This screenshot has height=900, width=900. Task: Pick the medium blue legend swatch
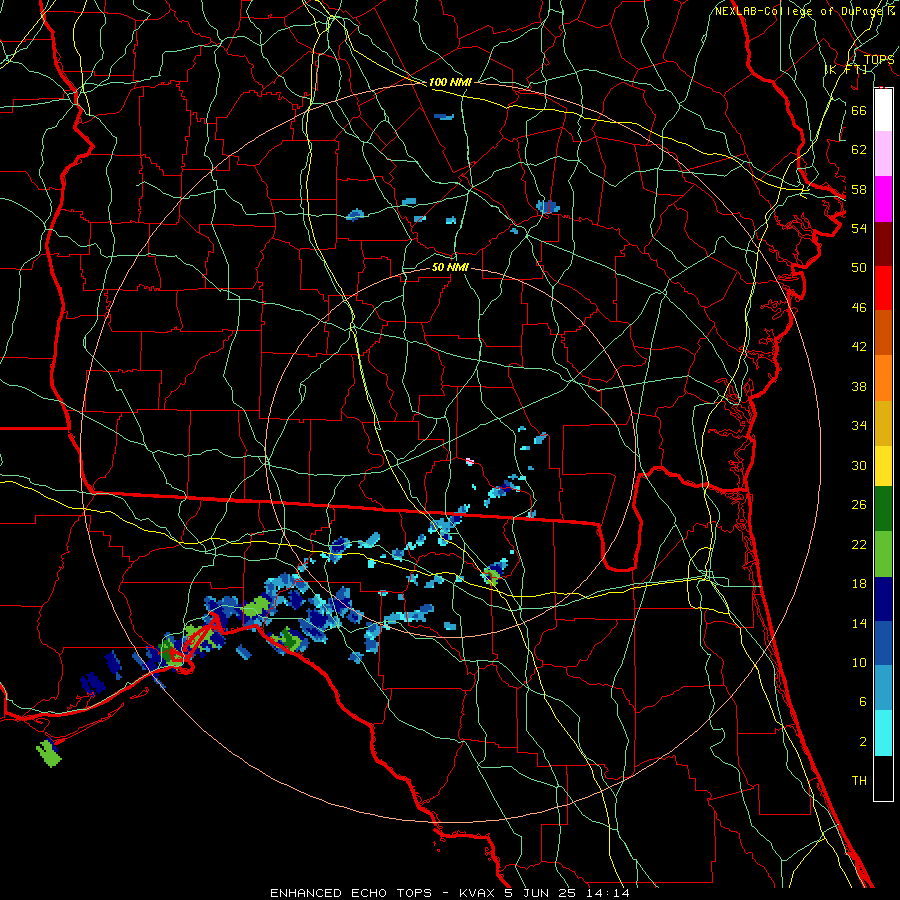(x=883, y=643)
